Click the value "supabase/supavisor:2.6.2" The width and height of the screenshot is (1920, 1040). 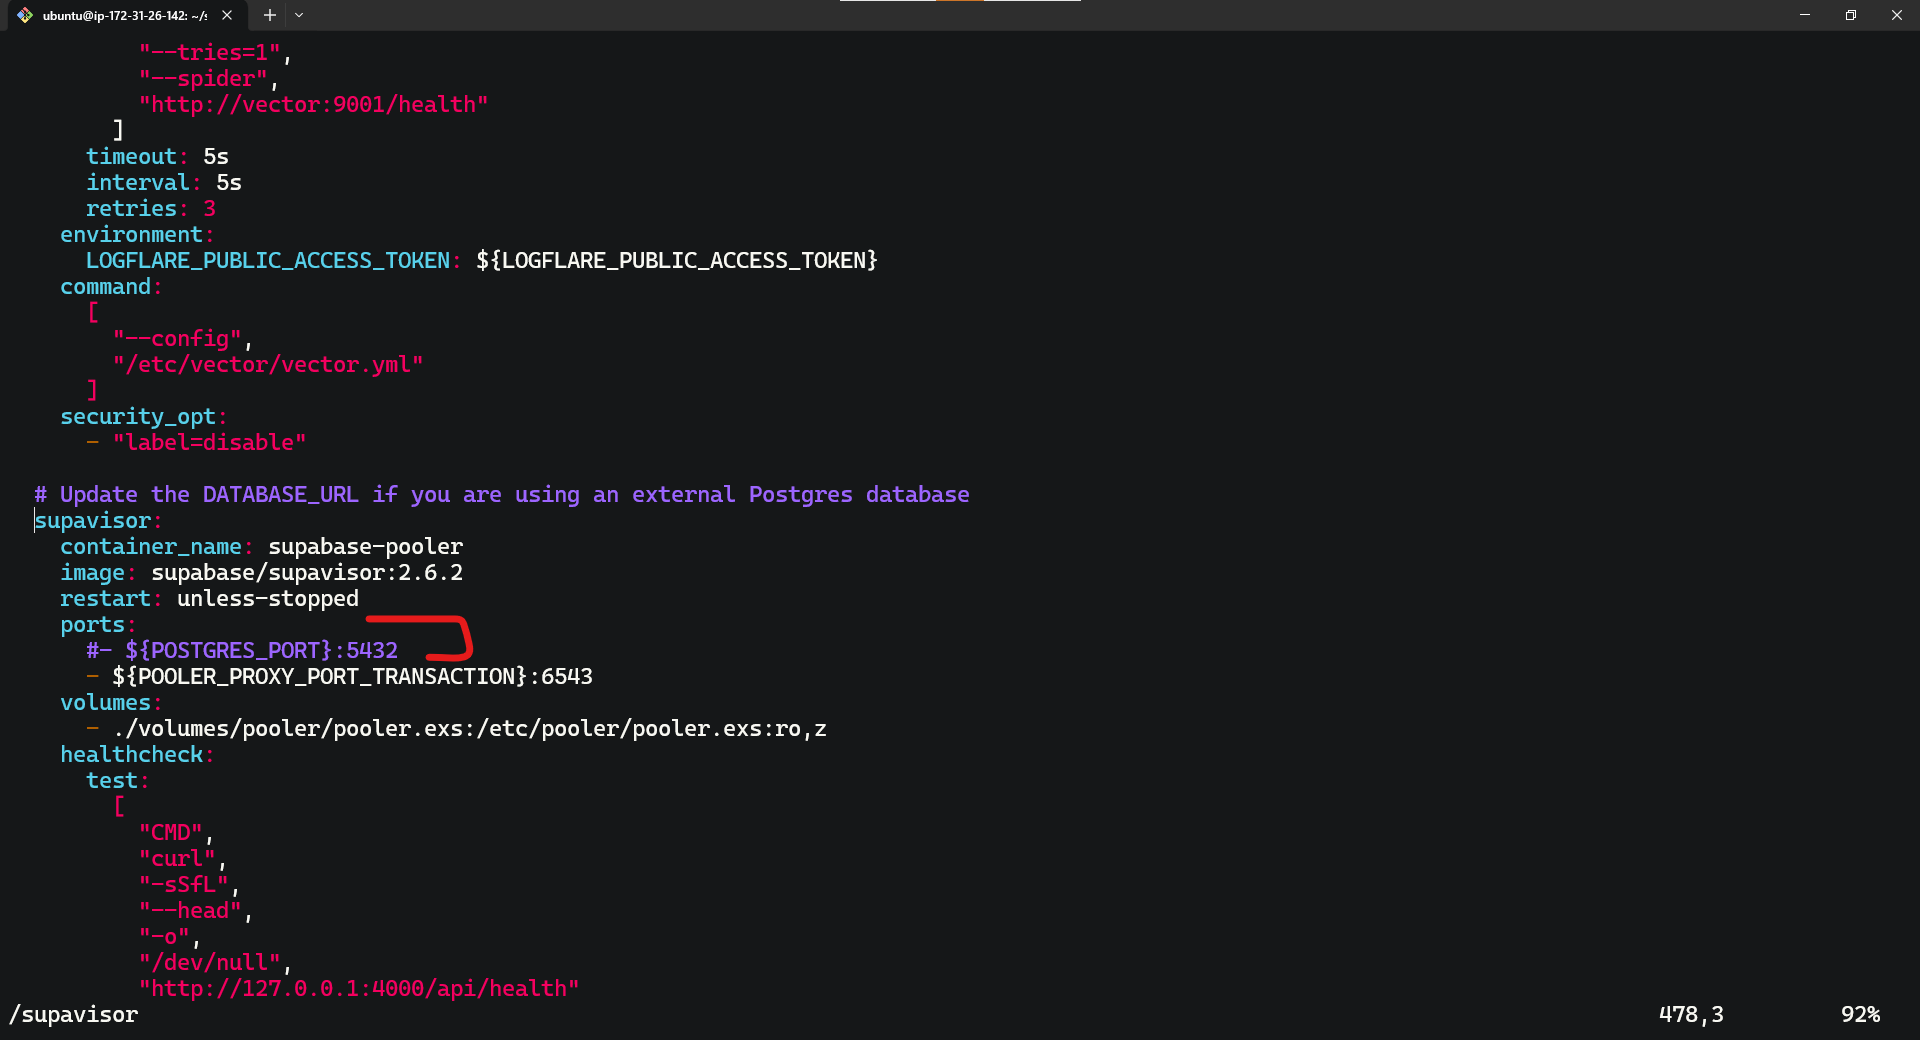pos(307,573)
